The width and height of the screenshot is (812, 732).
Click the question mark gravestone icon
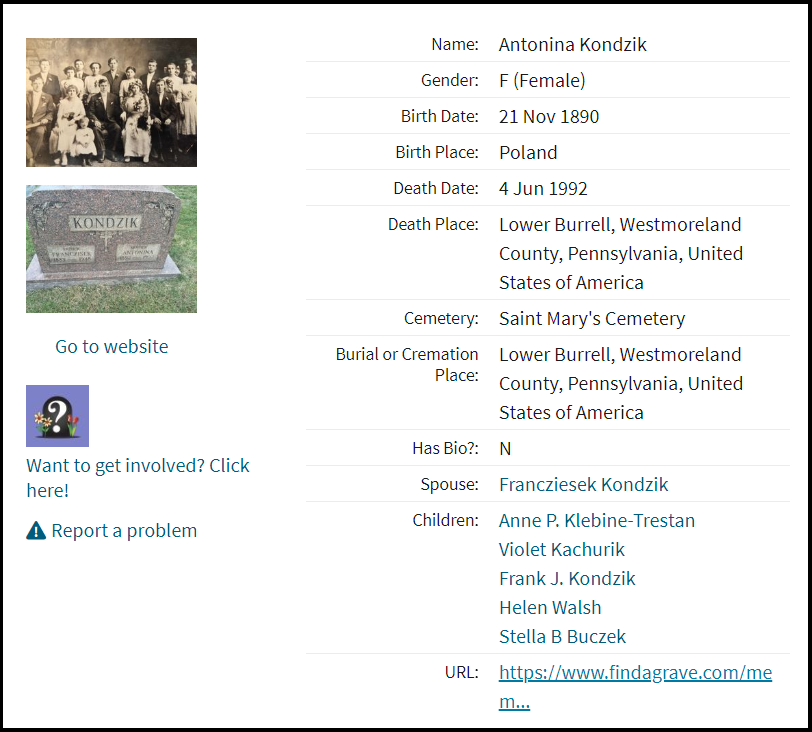point(57,416)
